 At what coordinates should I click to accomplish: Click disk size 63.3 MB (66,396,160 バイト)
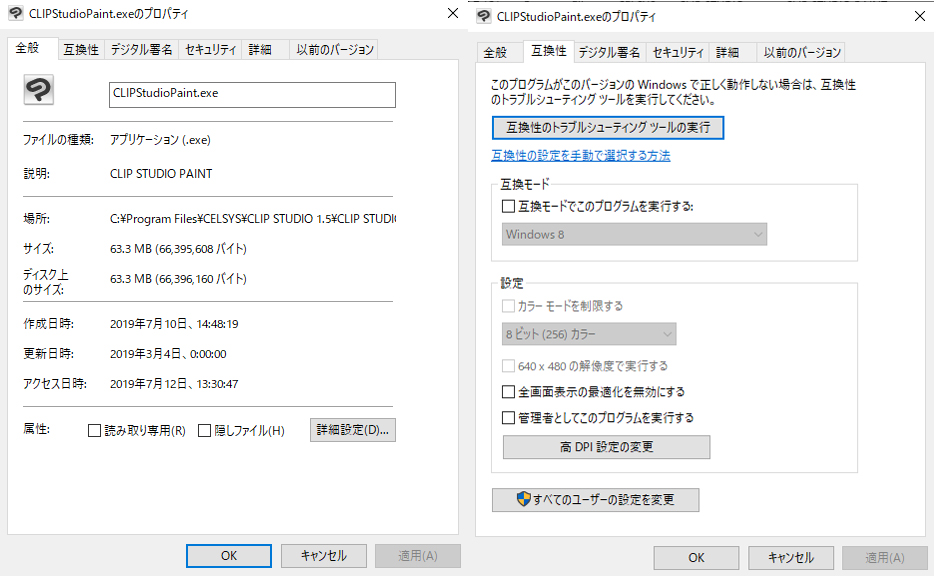pyautogui.click(x=178, y=279)
